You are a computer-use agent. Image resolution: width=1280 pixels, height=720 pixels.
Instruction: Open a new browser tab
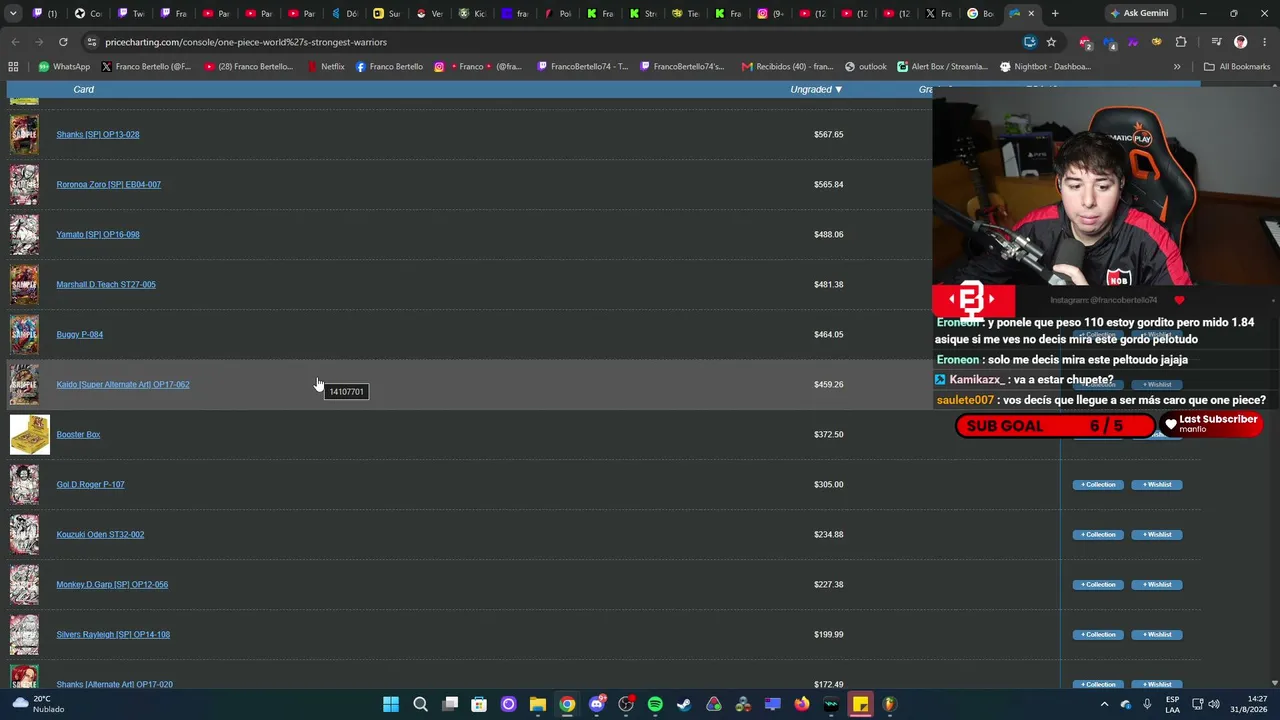coord(1055,13)
